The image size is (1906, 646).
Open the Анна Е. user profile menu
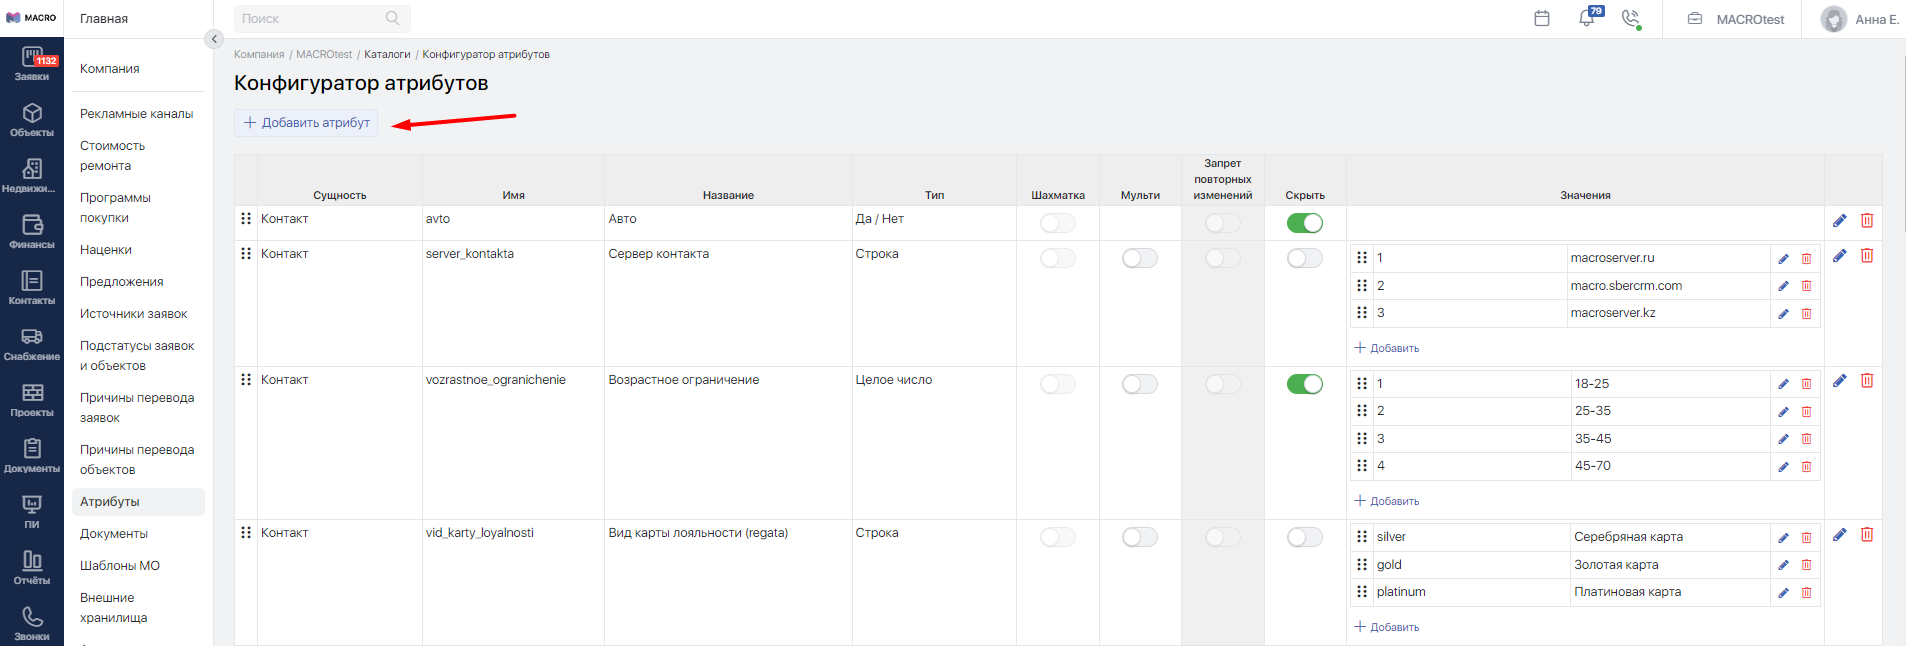1859,19
